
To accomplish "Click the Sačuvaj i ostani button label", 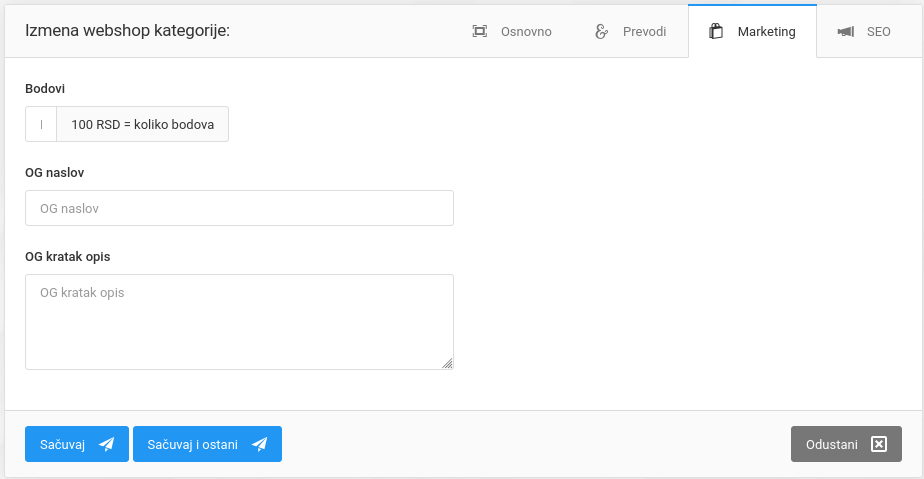I will click(x=192, y=444).
